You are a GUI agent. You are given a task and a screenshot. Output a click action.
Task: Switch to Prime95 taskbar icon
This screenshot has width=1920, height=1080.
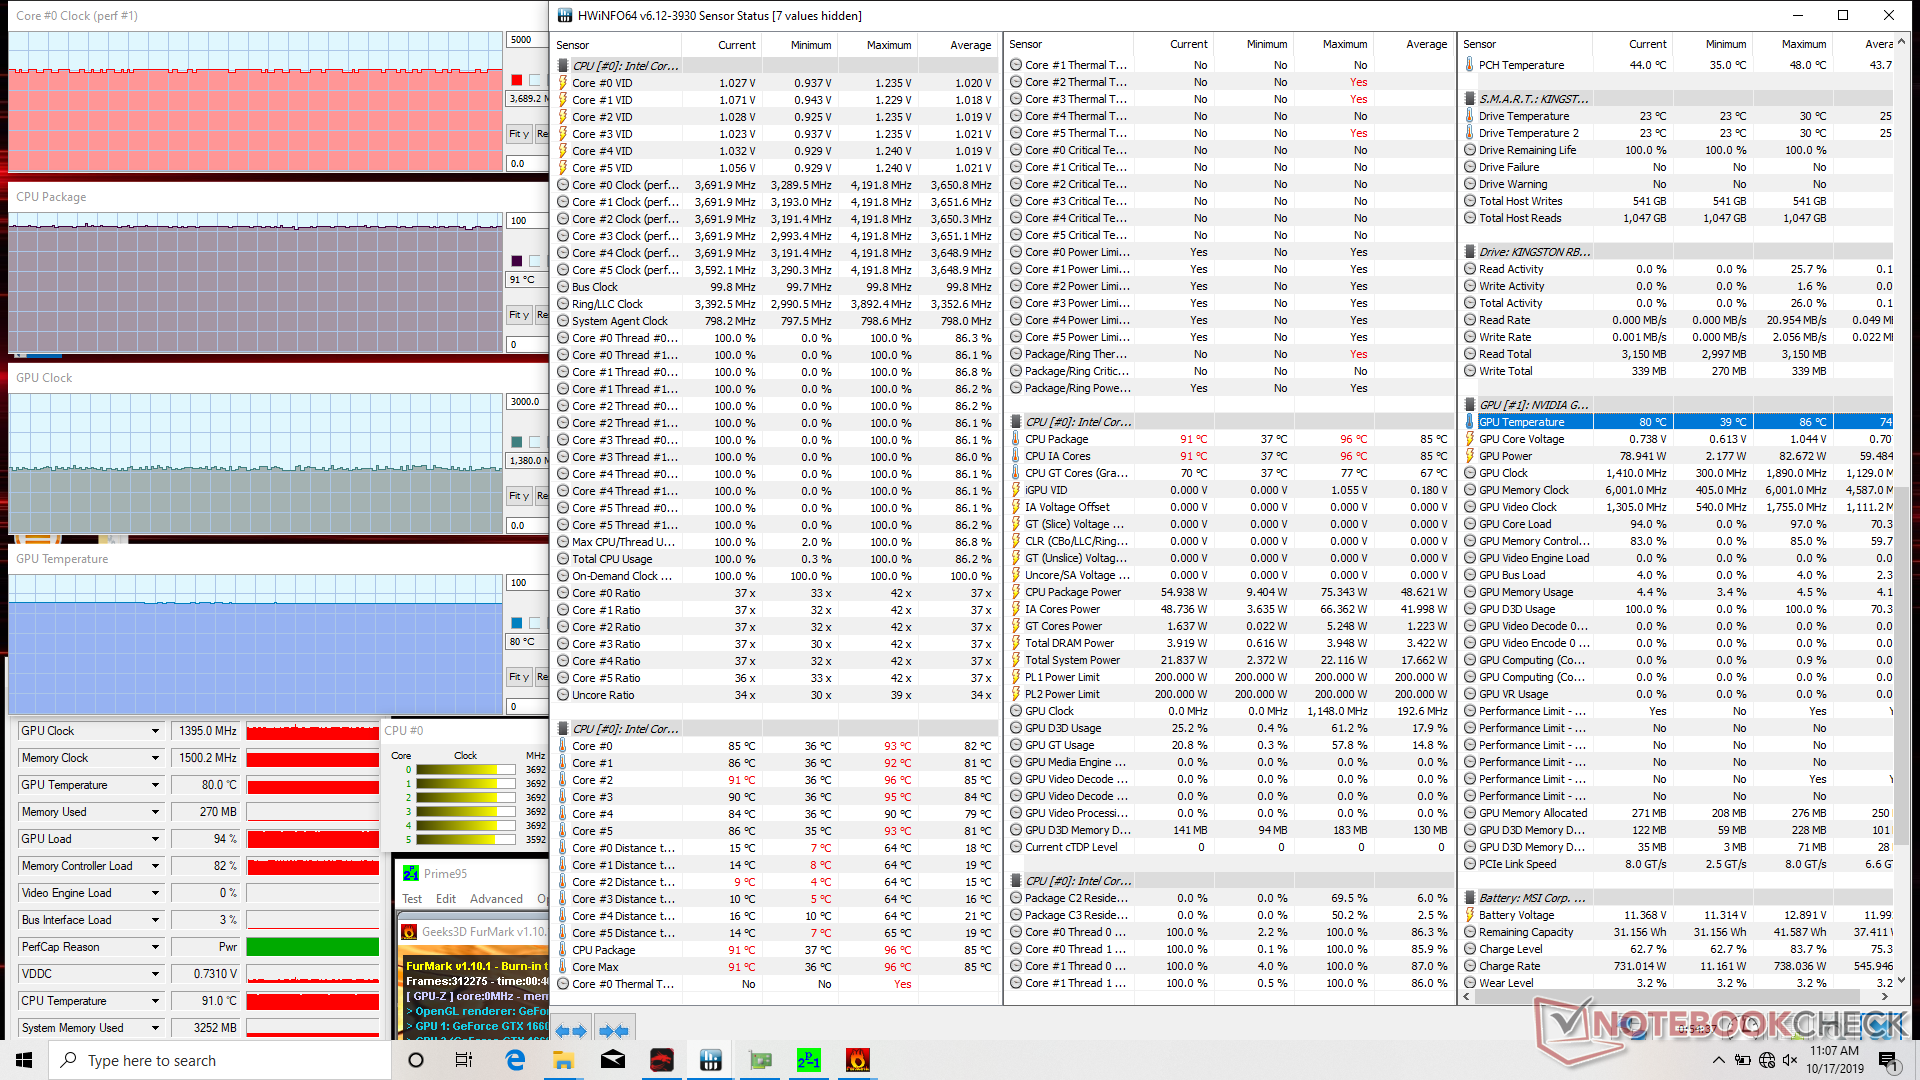809,1060
